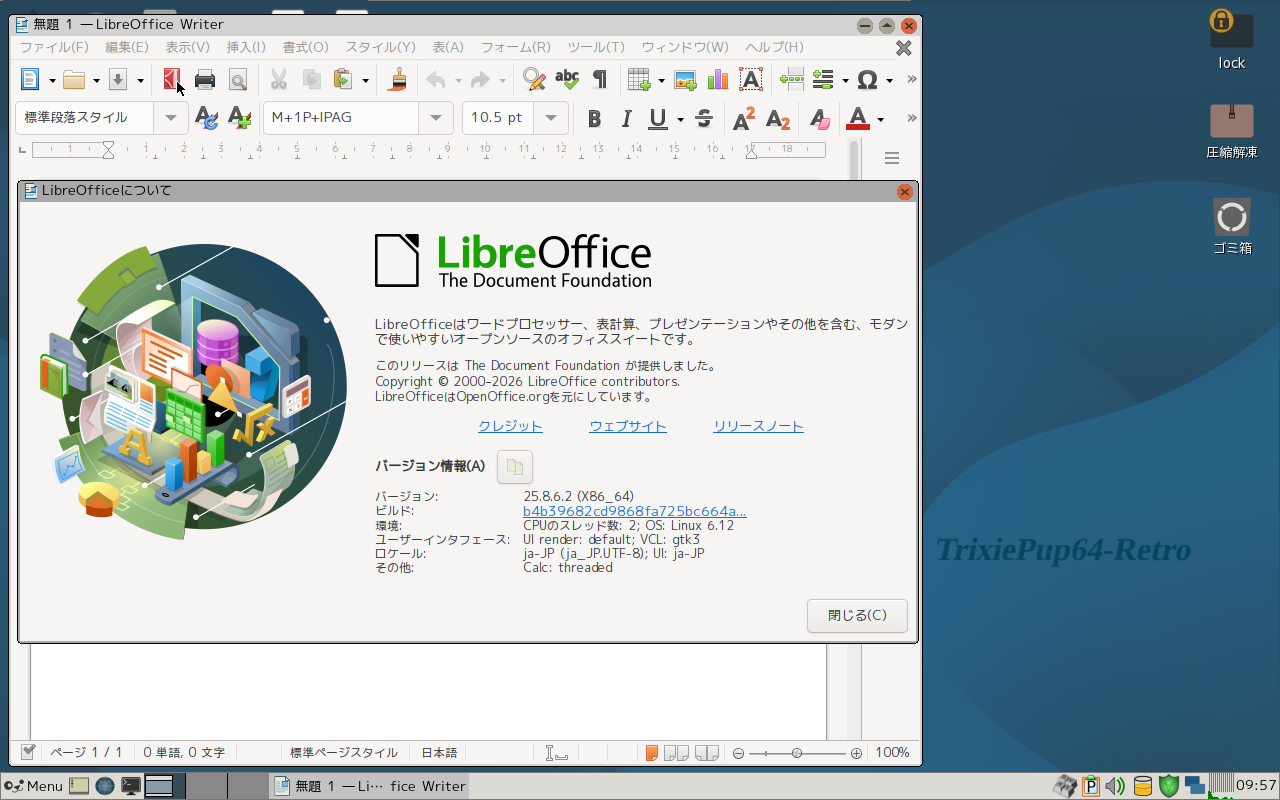Toggle Bold formatting

[594, 119]
